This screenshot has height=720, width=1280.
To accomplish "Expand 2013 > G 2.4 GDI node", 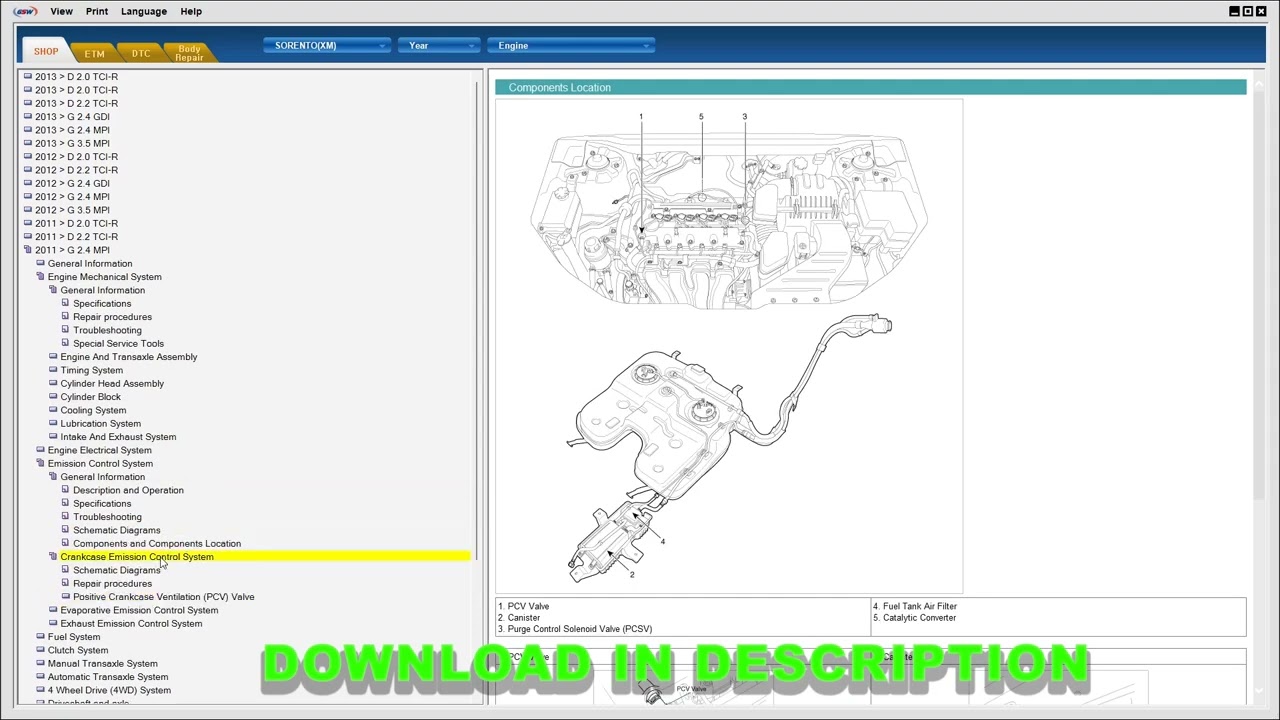I will [28, 116].
